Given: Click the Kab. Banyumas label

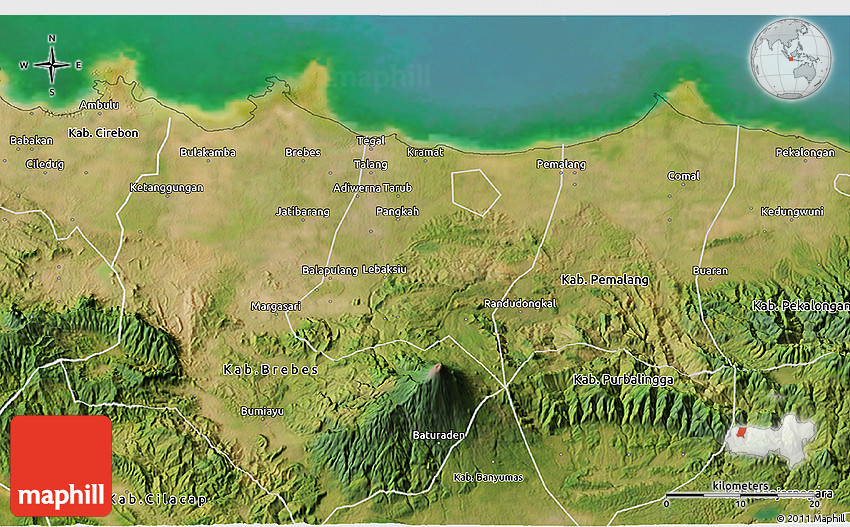Looking at the screenshot, I should [x=488, y=477].
